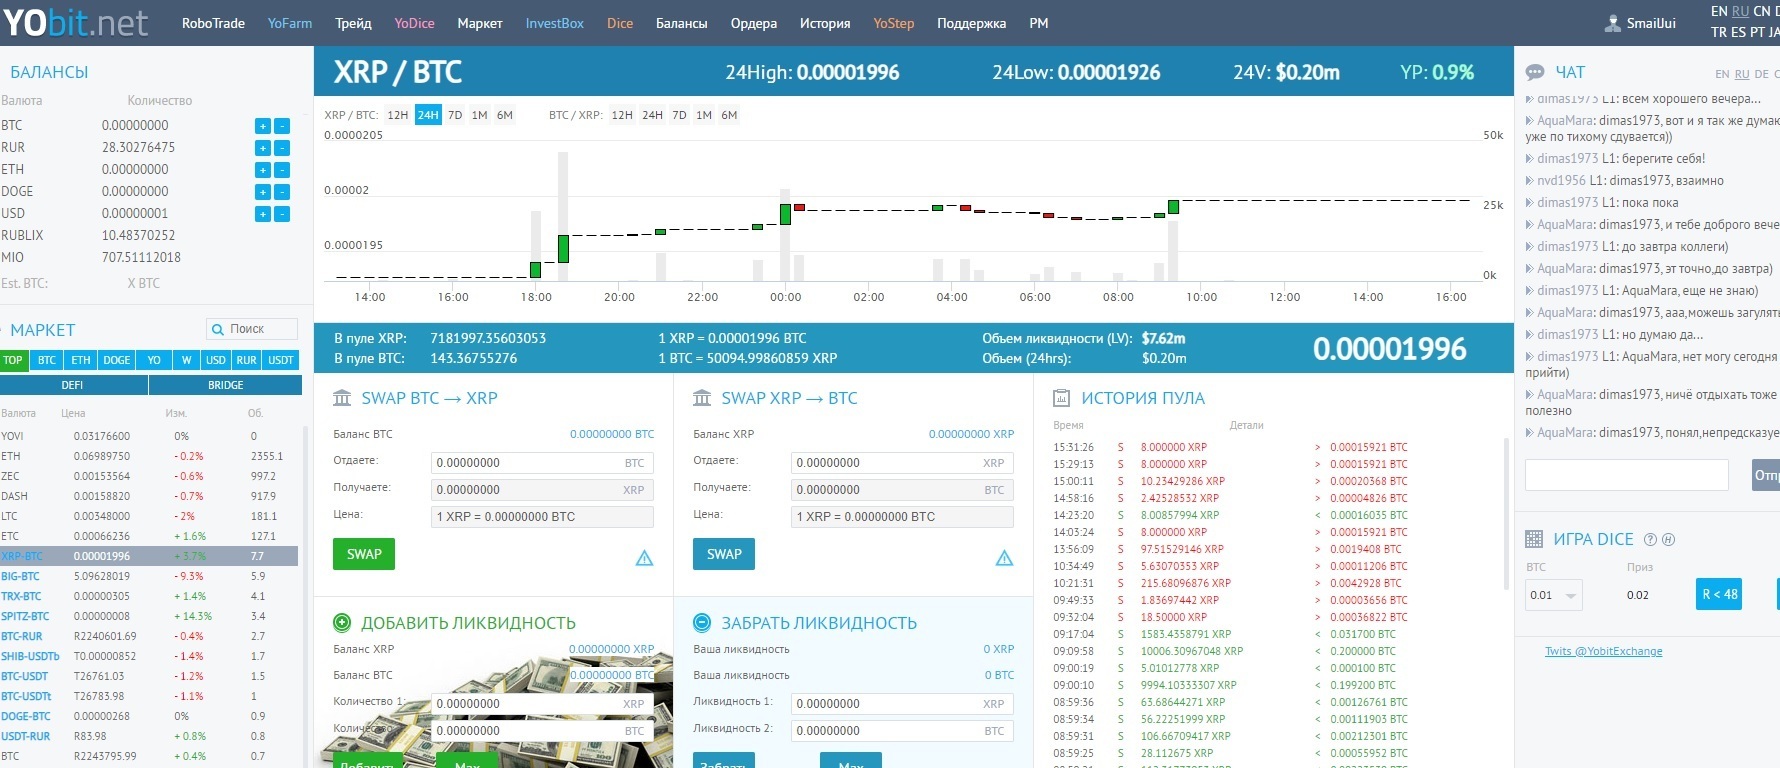The width and height of the screenshot is (1780, 768).
Task: Click the Ликвидность 1 XRP input field
Action: [902, 704]
